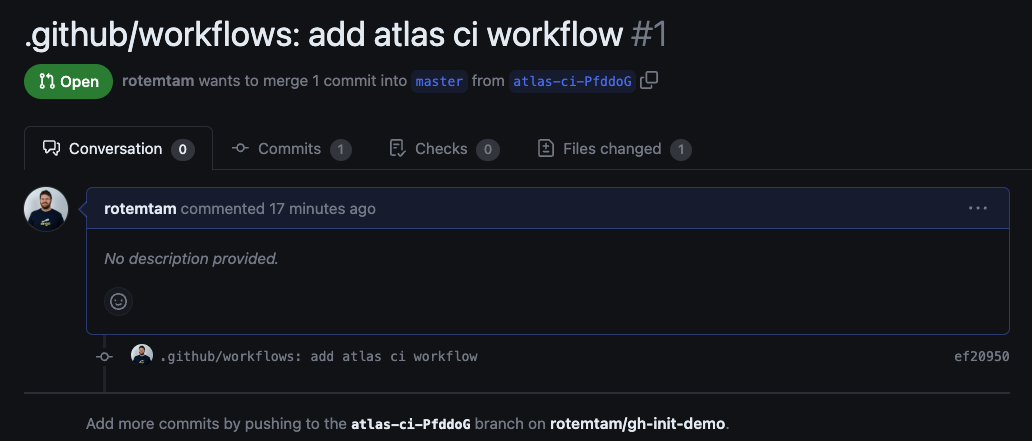Open the master base branch link
The width and height of the screenshot is (1032, 441).
439,82
